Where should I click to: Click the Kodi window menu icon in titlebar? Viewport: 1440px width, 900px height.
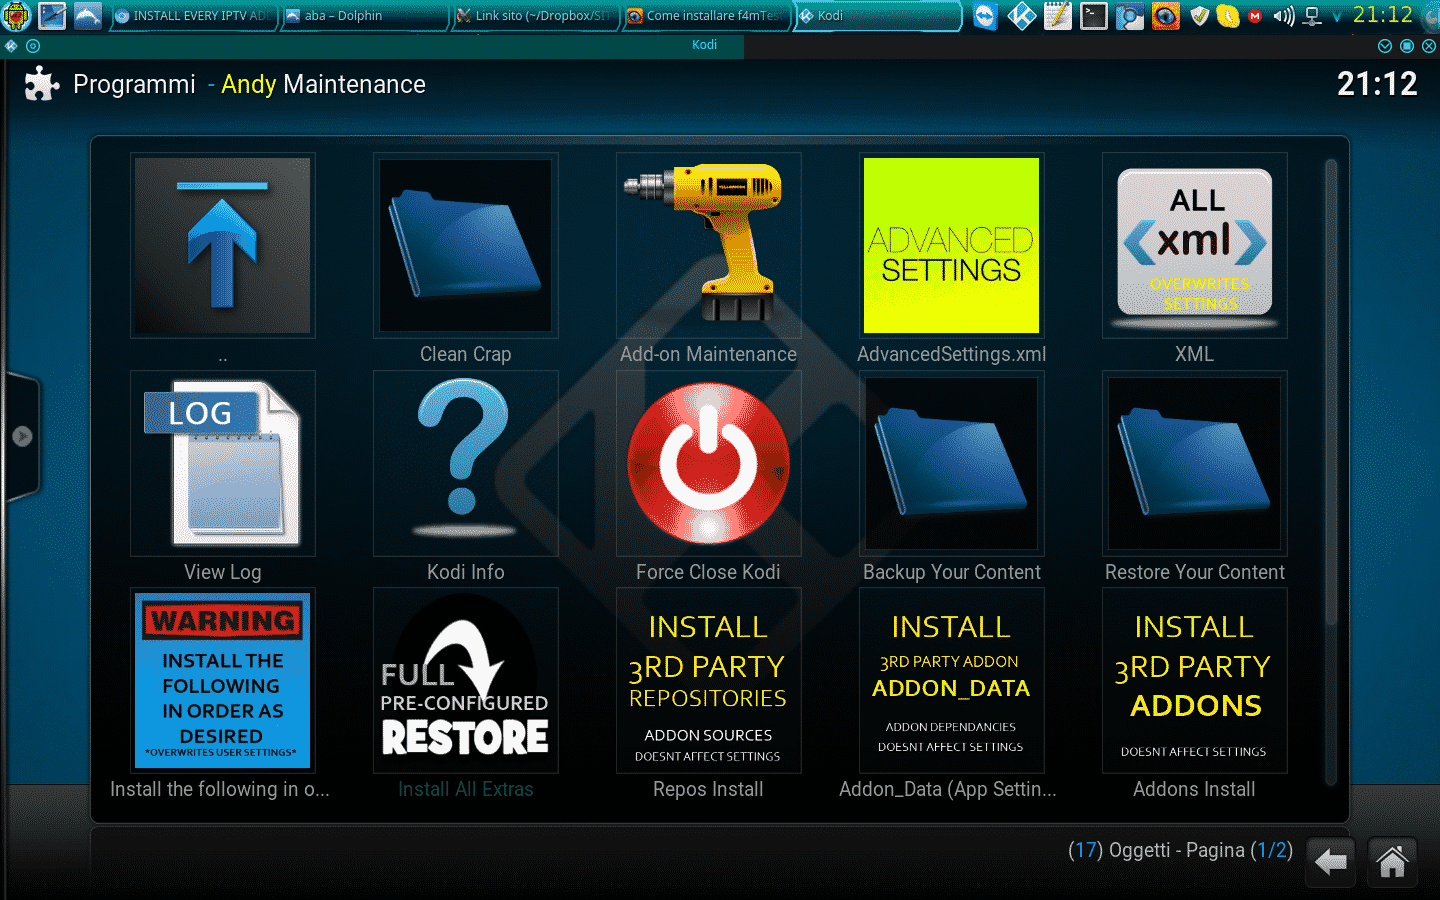pyautogui.click(x=11, y=46)
